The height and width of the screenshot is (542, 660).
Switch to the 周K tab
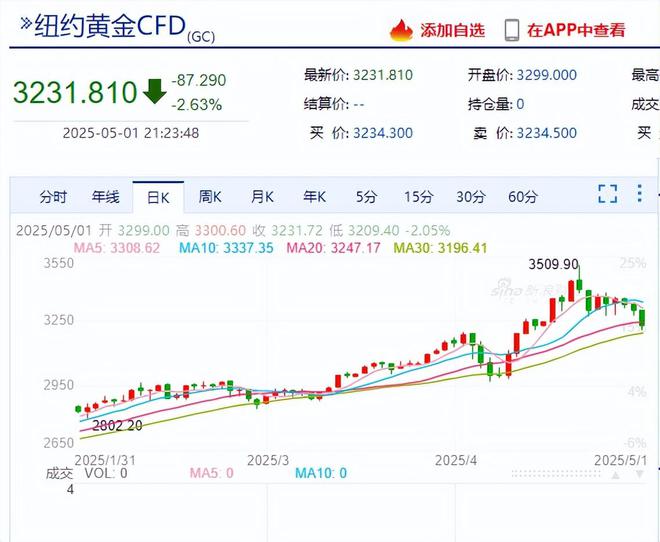click(210, 197)
